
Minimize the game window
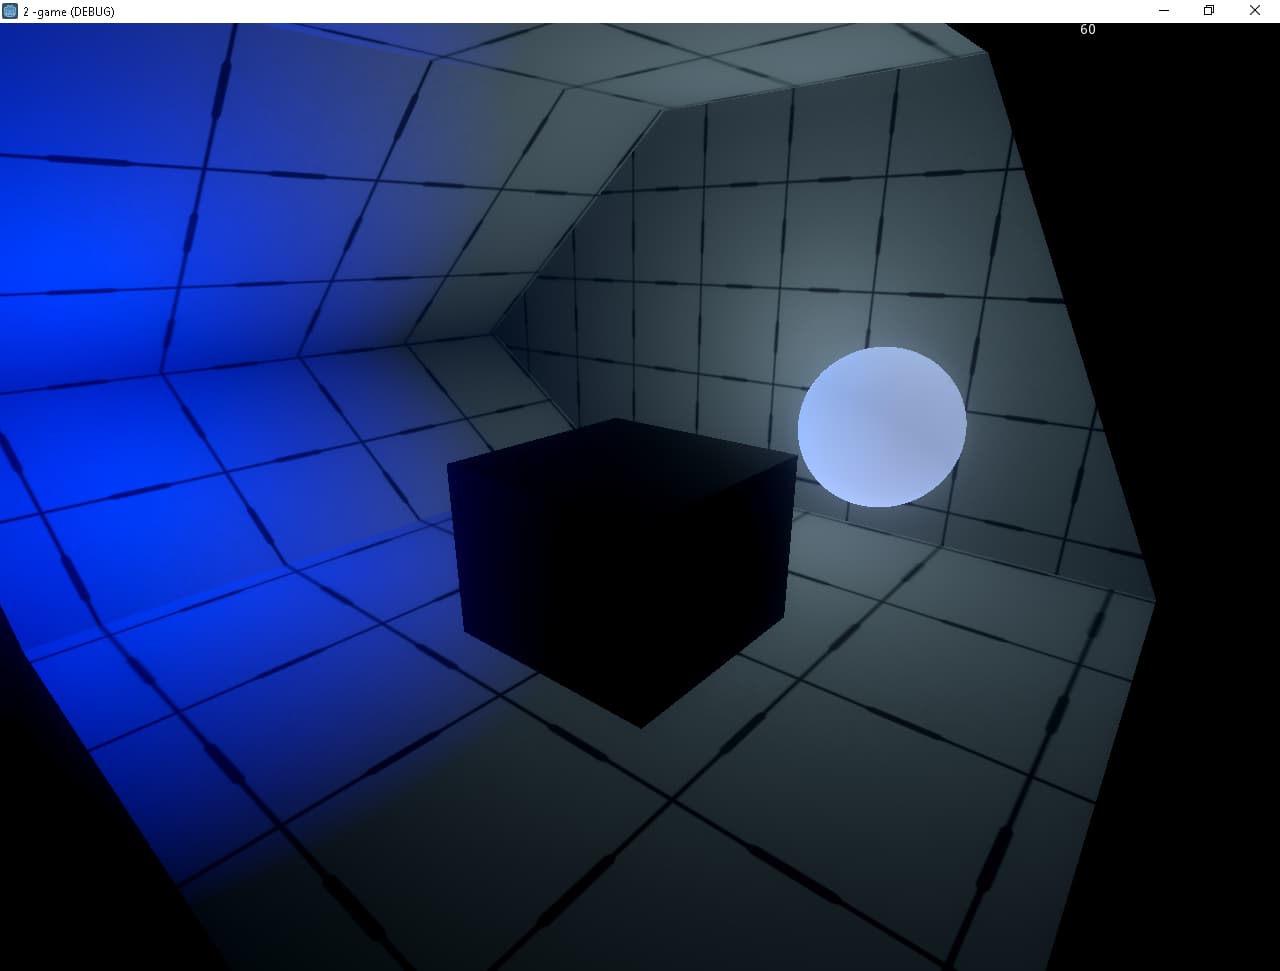[1164, 11]
